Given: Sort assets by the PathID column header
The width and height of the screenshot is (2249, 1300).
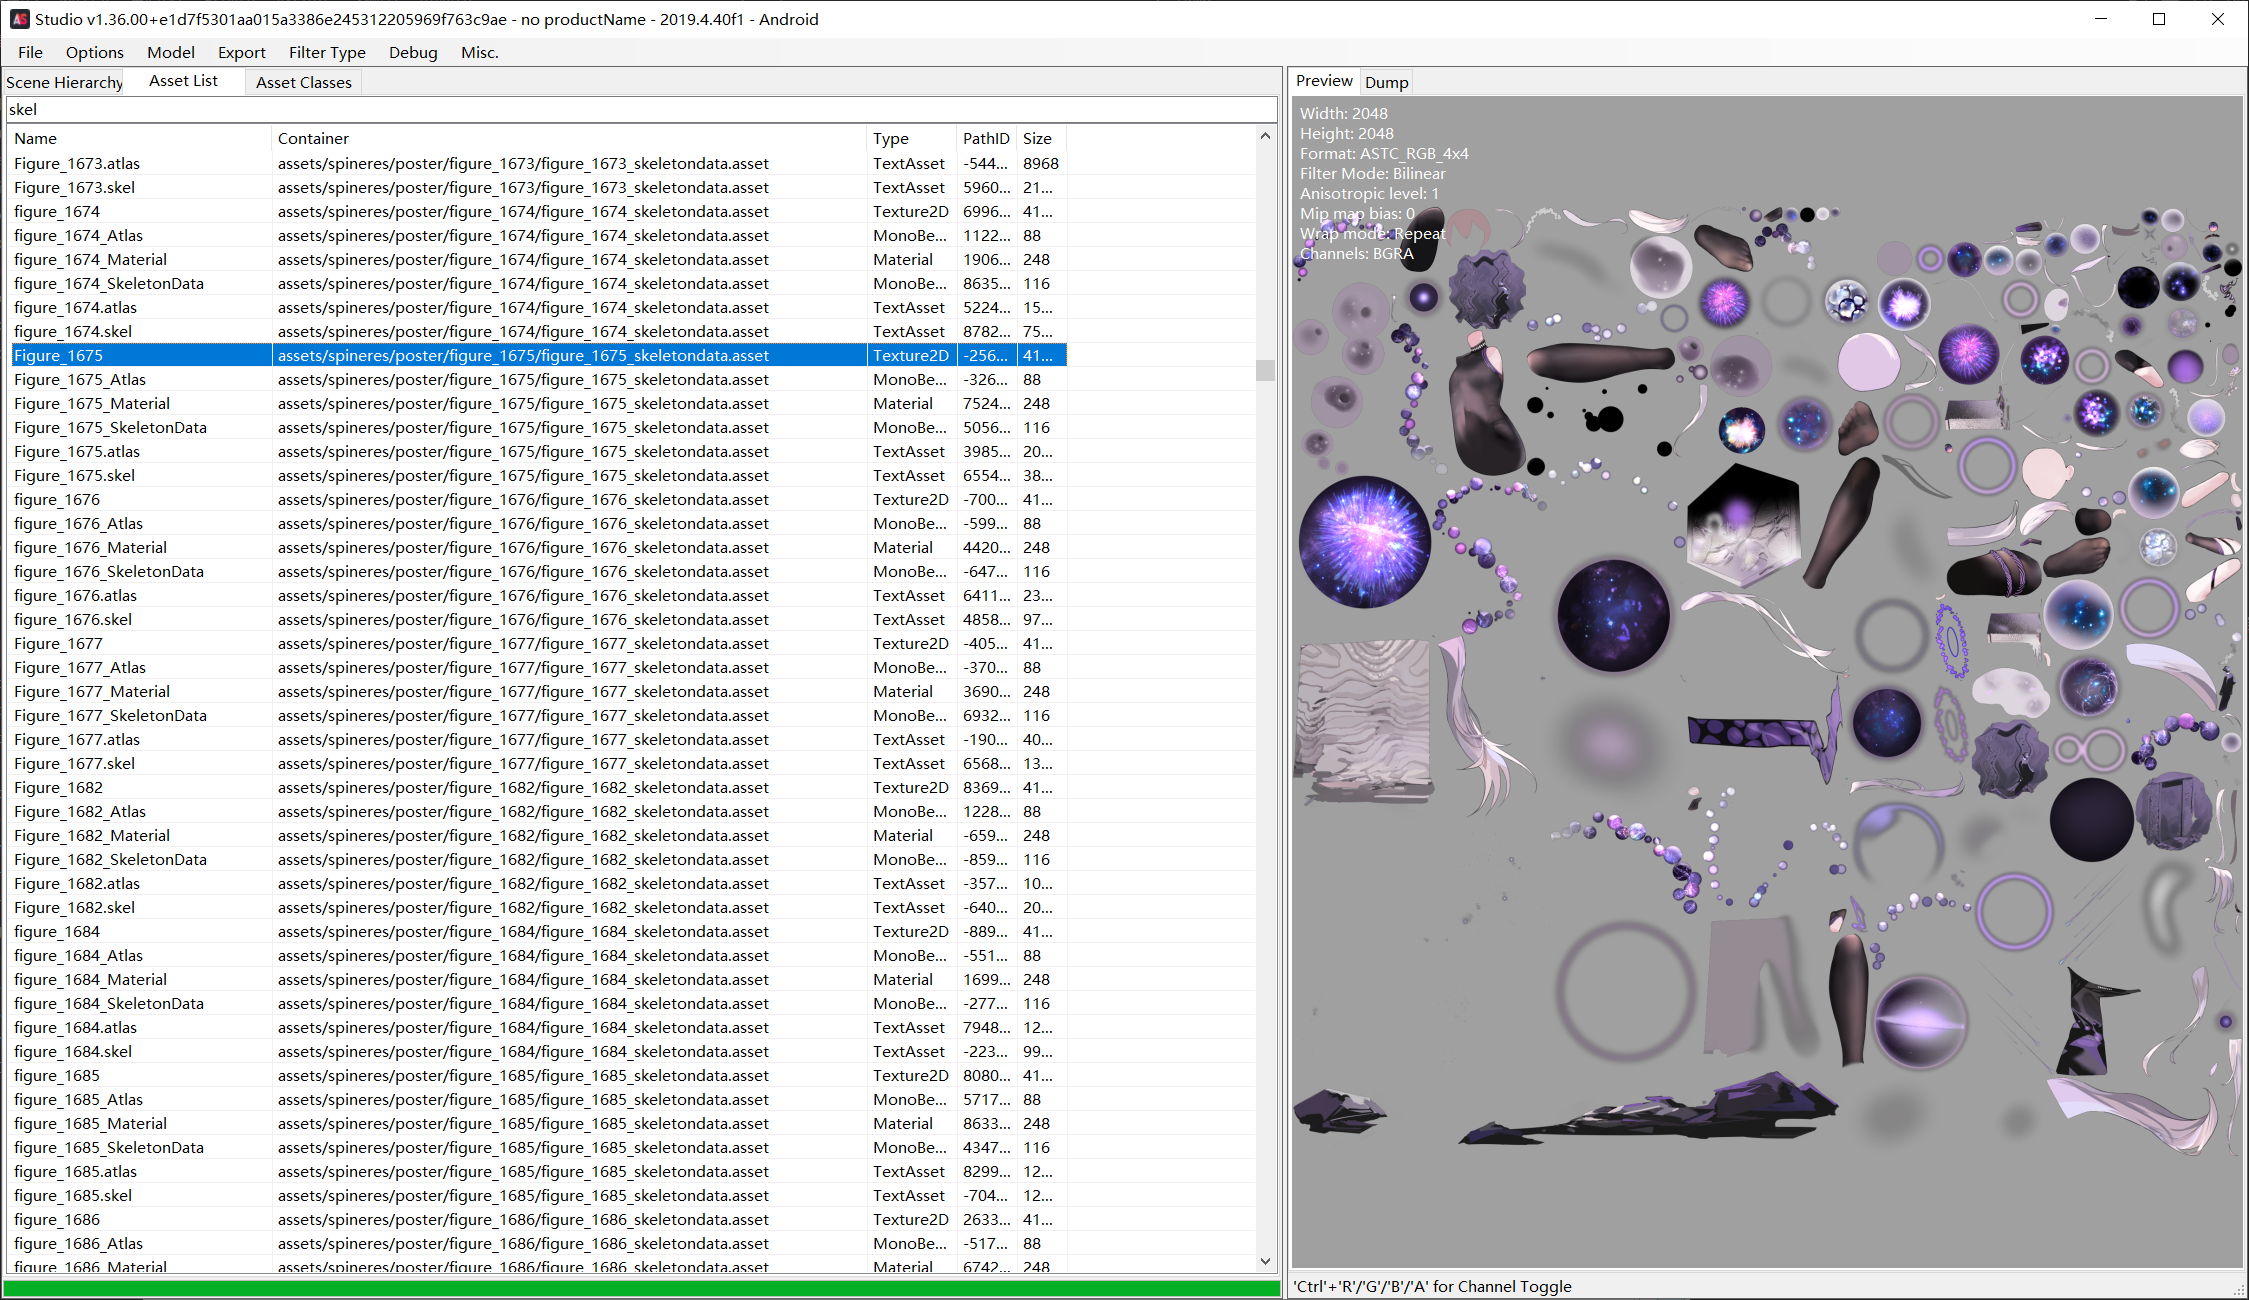Looking at the screenshot, I should click(987, 138).
